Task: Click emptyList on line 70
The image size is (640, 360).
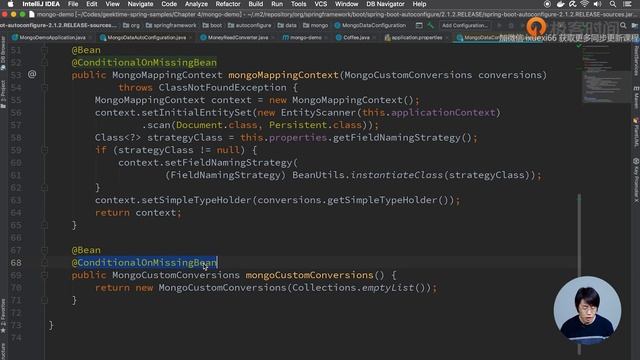Action: point(388,288)
